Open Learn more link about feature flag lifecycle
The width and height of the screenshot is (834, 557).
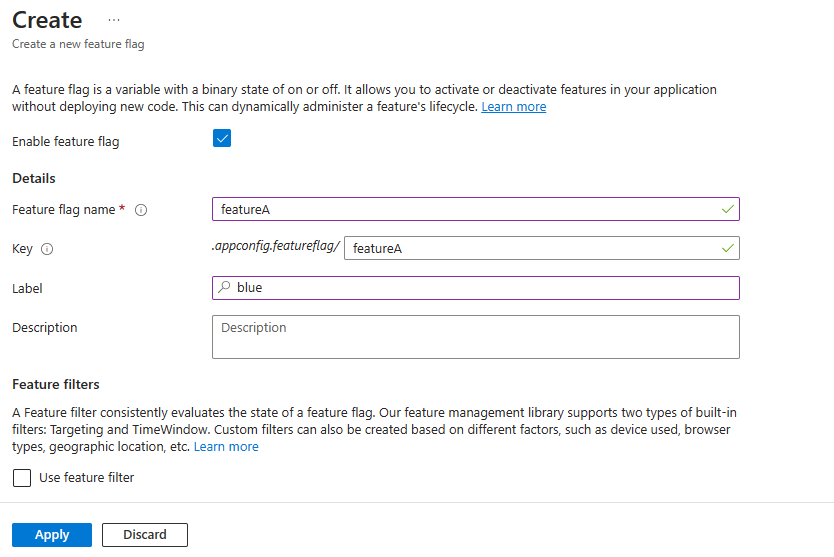pos(513,107)
